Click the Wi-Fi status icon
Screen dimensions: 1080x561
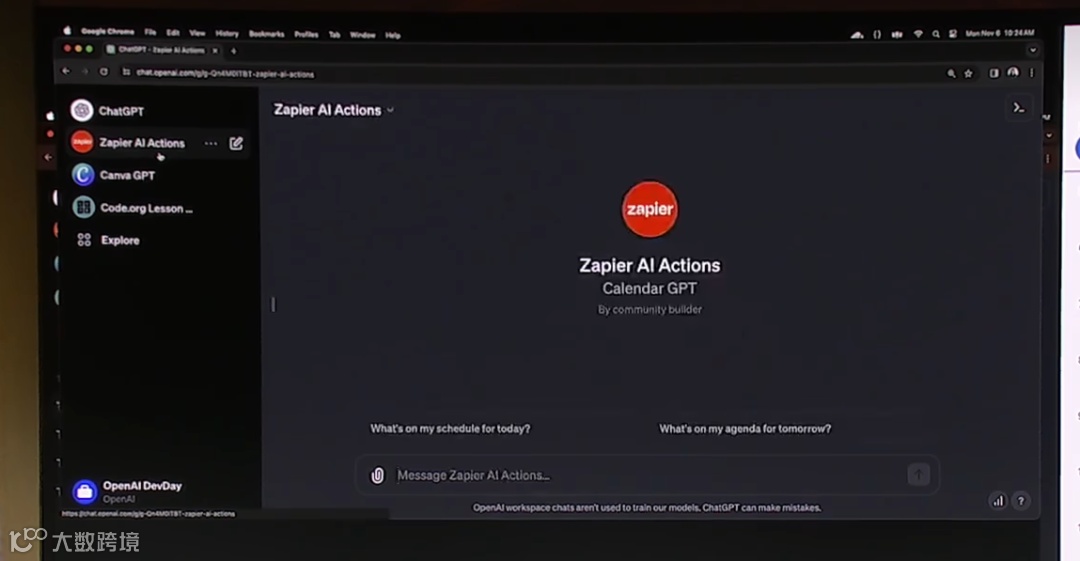pos(917,34)
